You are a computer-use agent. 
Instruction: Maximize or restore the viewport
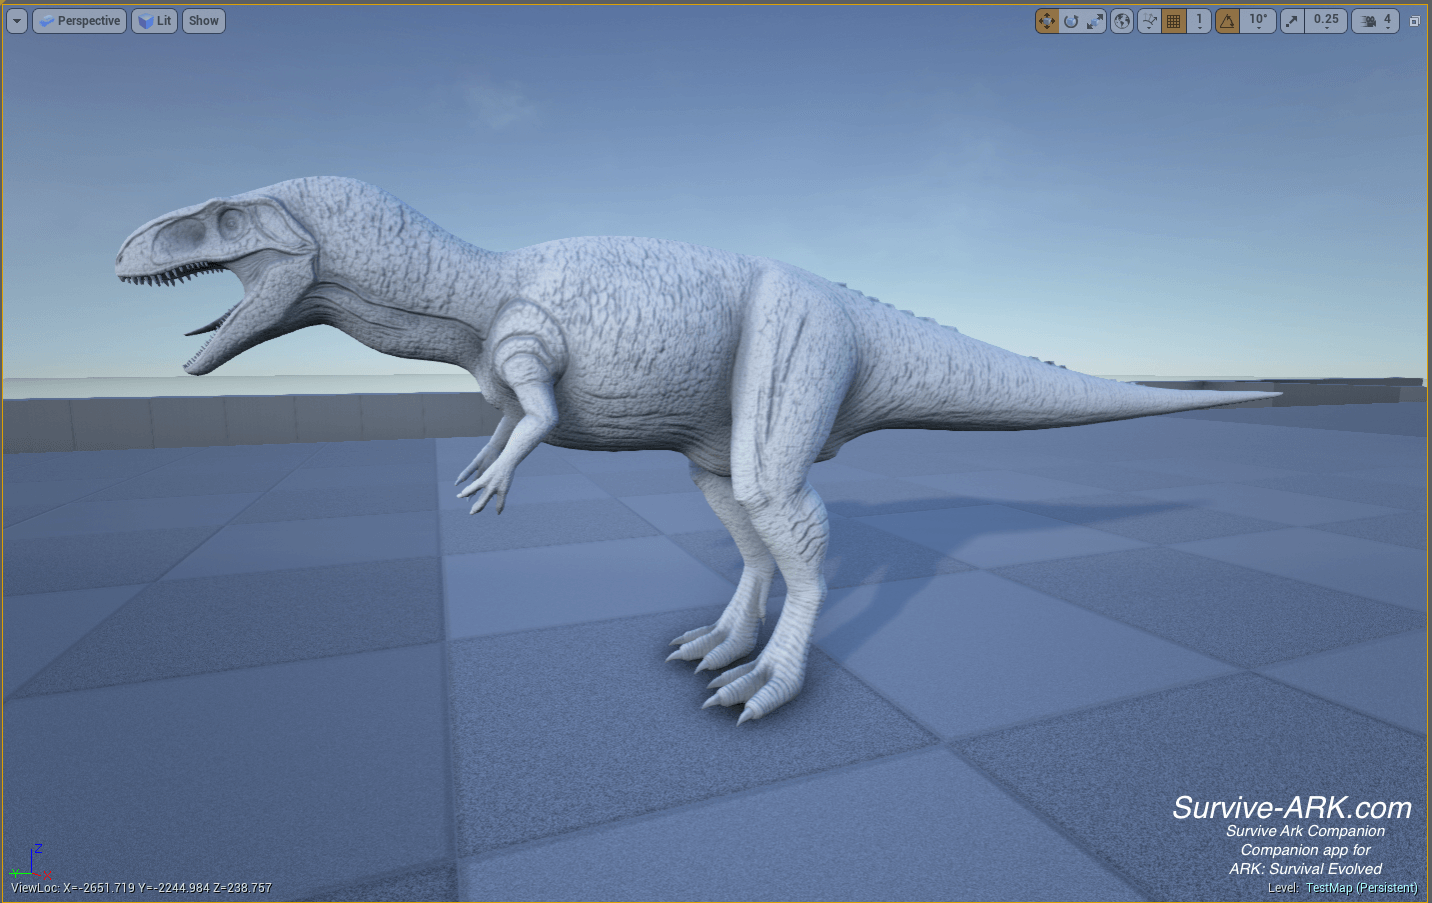coord(1415,21)
